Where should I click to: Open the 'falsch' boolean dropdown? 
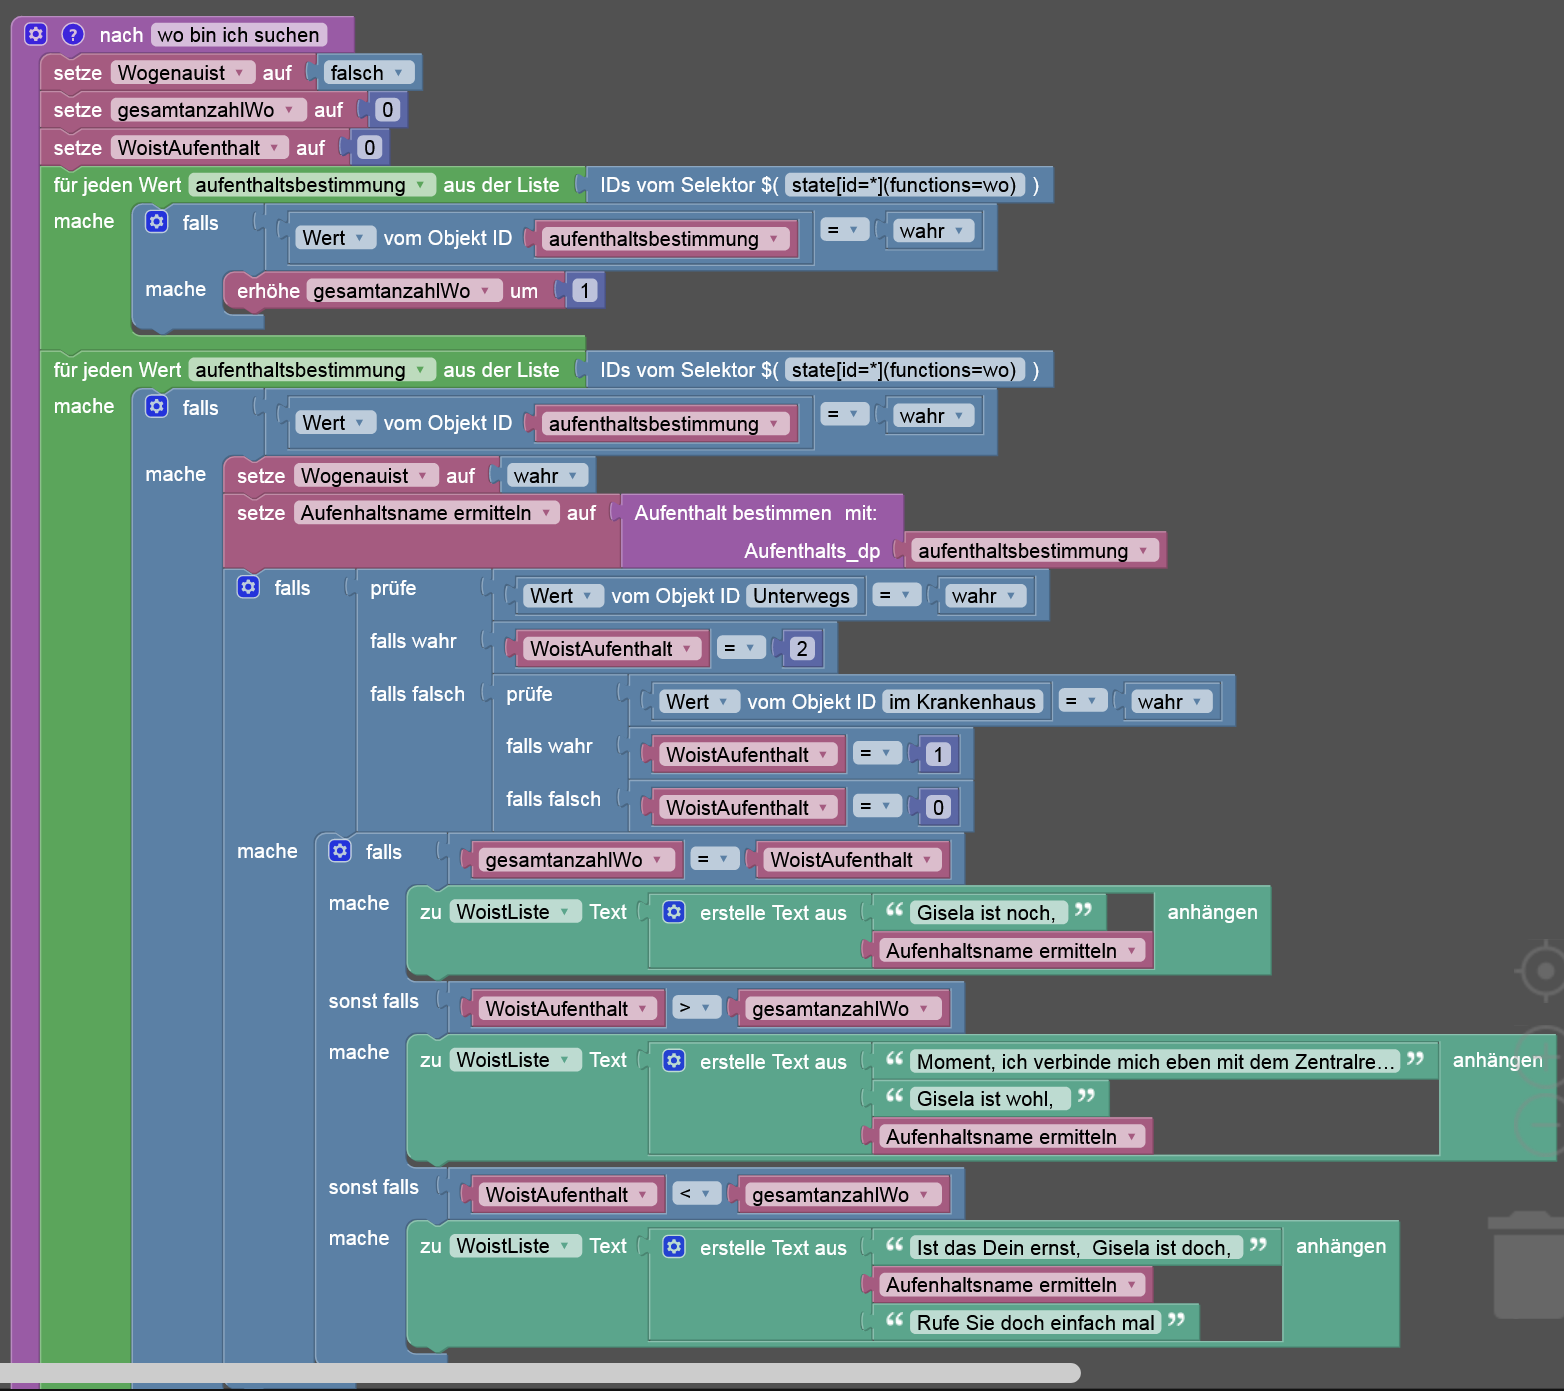point(368,72)
